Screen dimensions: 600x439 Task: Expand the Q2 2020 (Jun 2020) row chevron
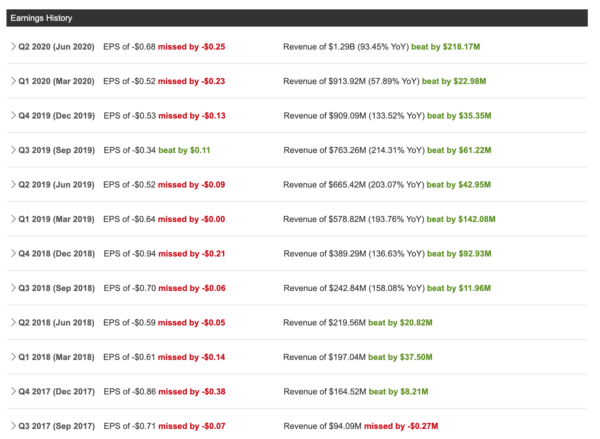(13, 47)
